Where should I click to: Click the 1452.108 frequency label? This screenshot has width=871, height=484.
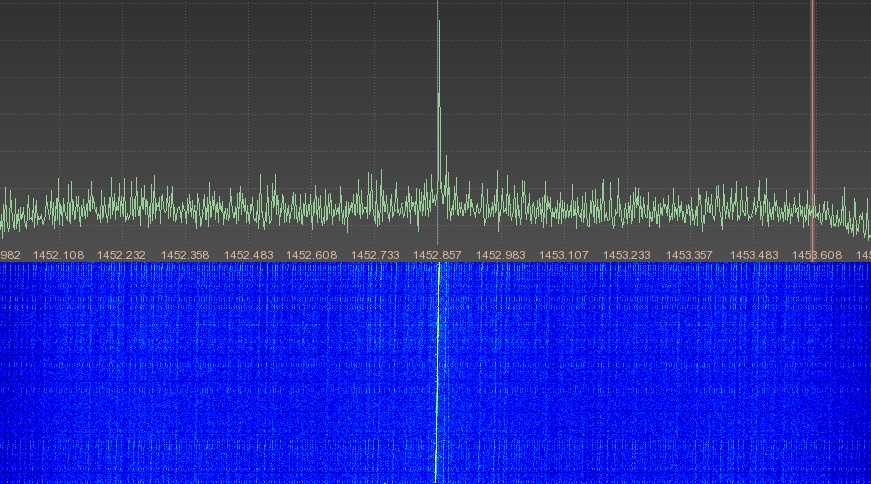click(x=59, y=255)
